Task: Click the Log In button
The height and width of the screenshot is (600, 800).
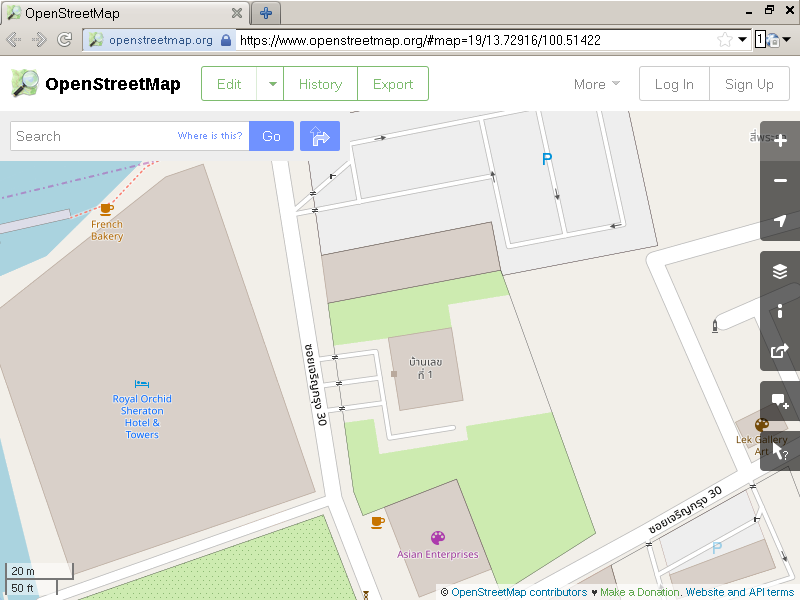Action: tap(674, 84)
